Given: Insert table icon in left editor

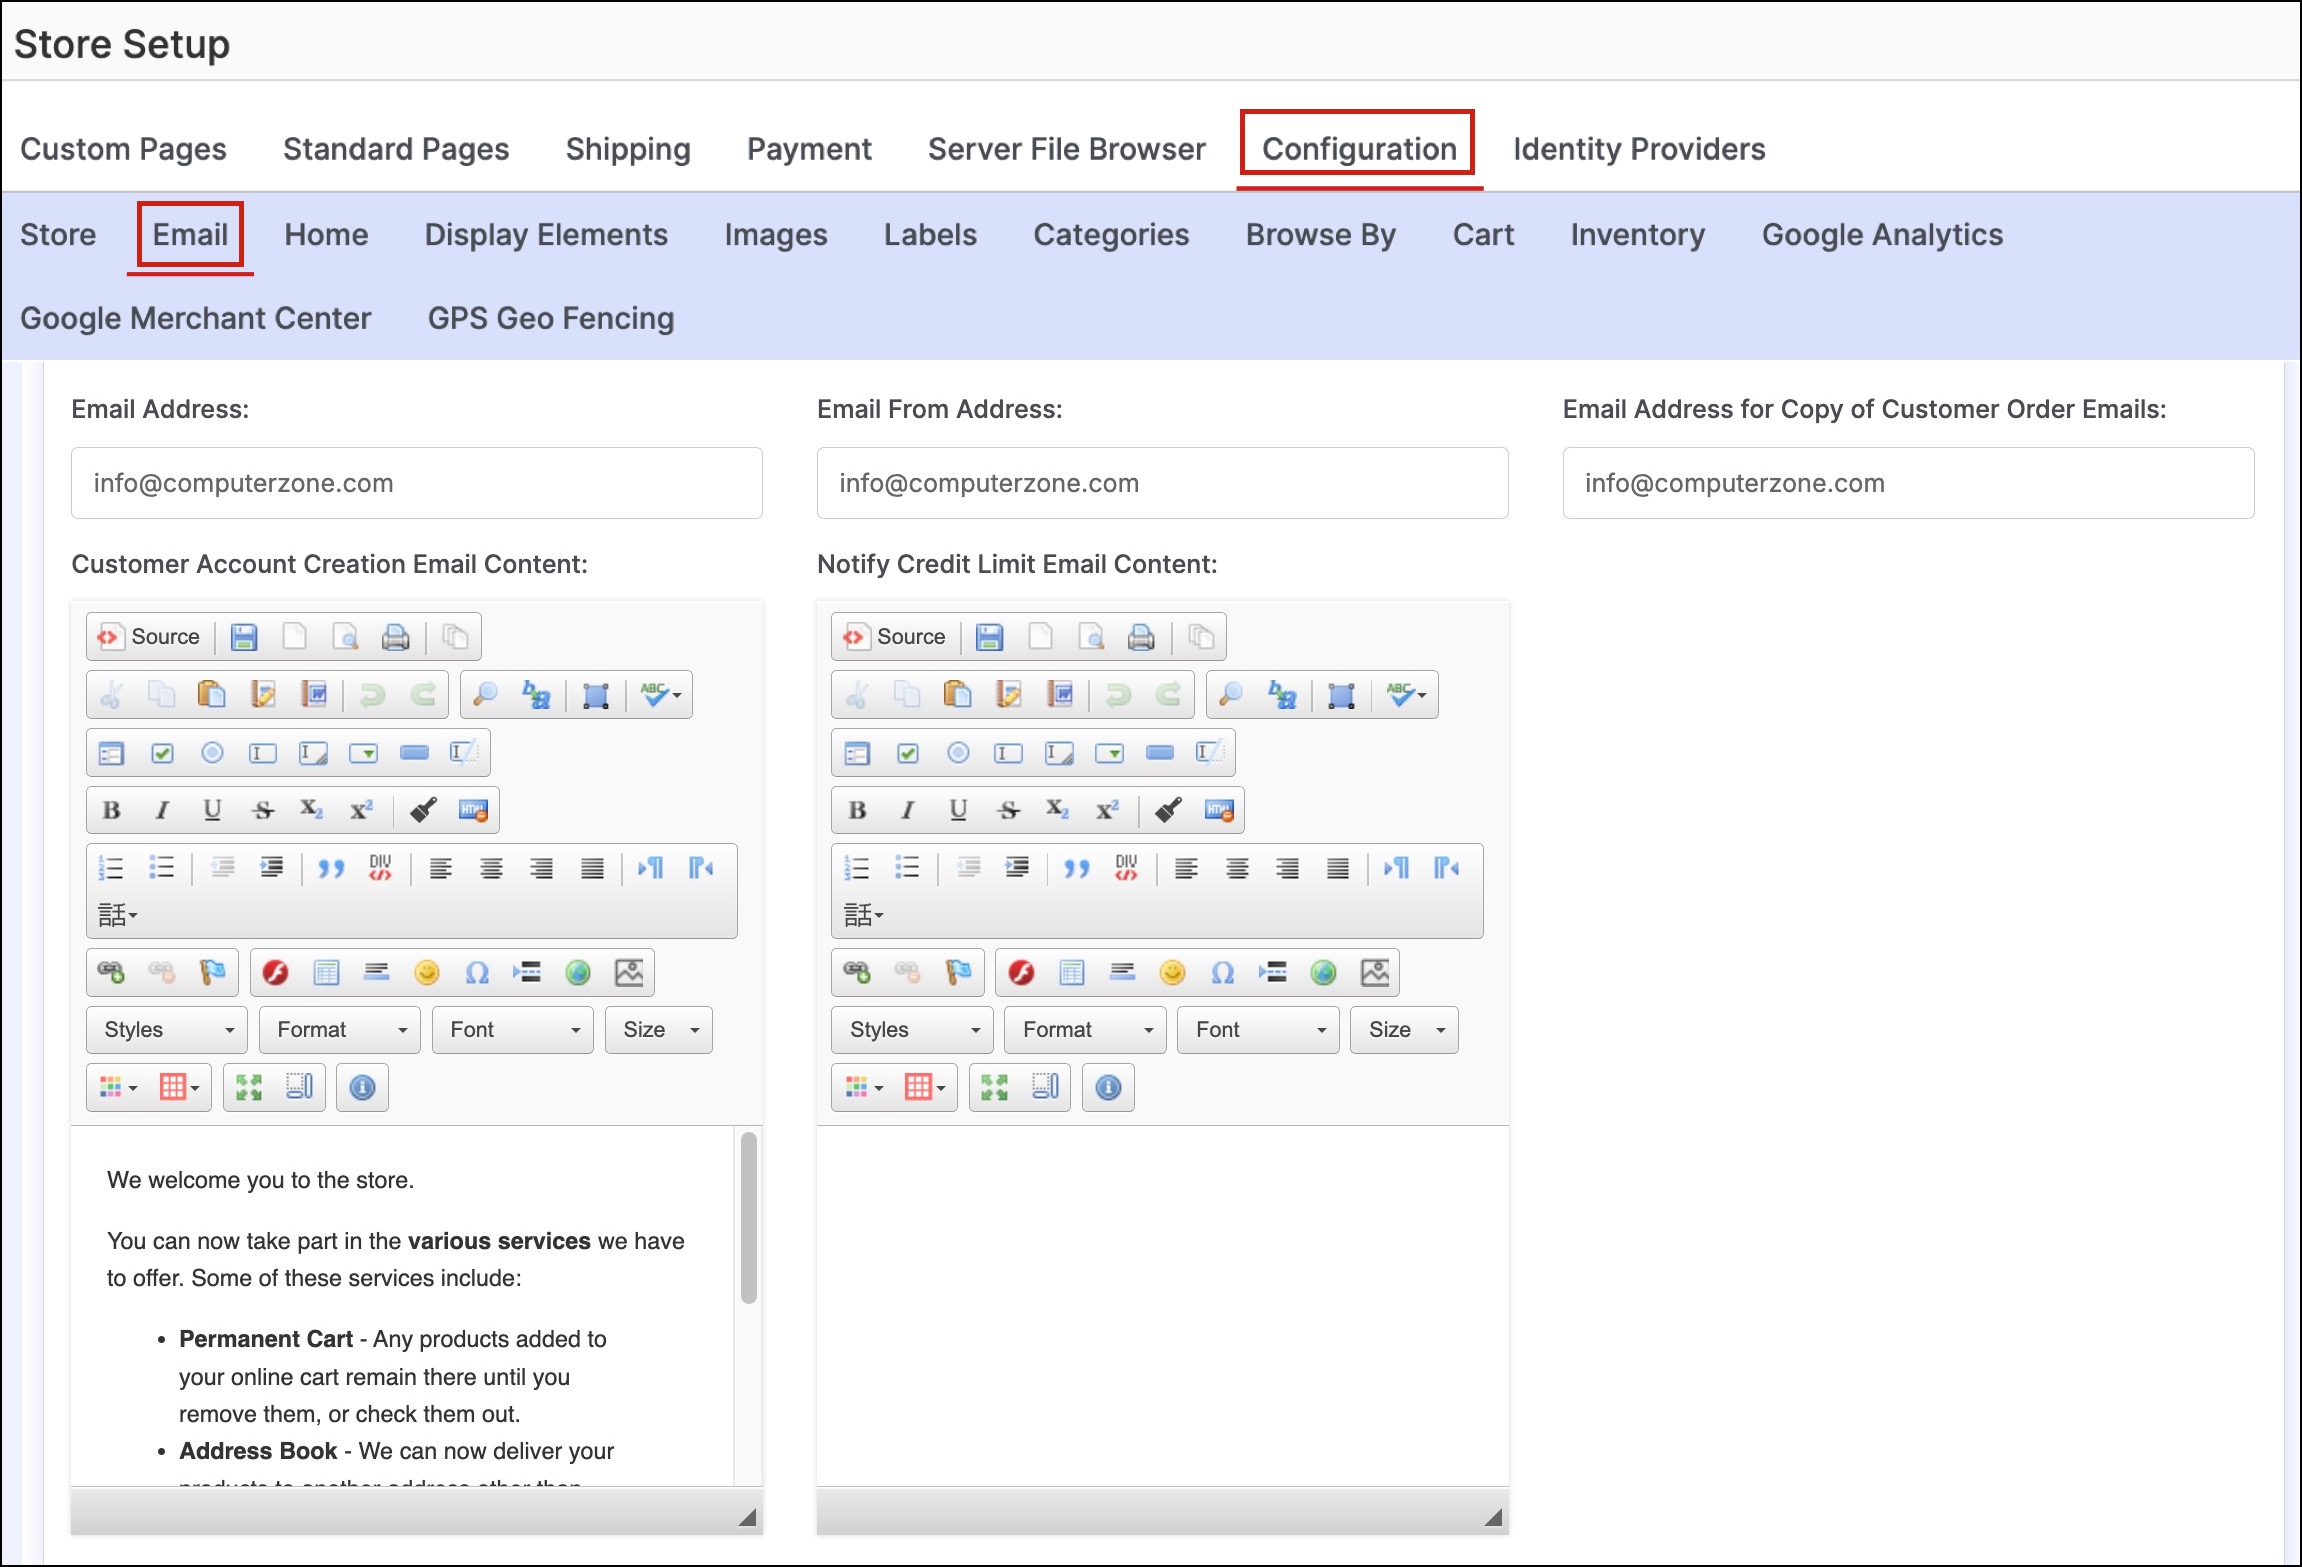Looking at the screenshot, I should 326,972.
